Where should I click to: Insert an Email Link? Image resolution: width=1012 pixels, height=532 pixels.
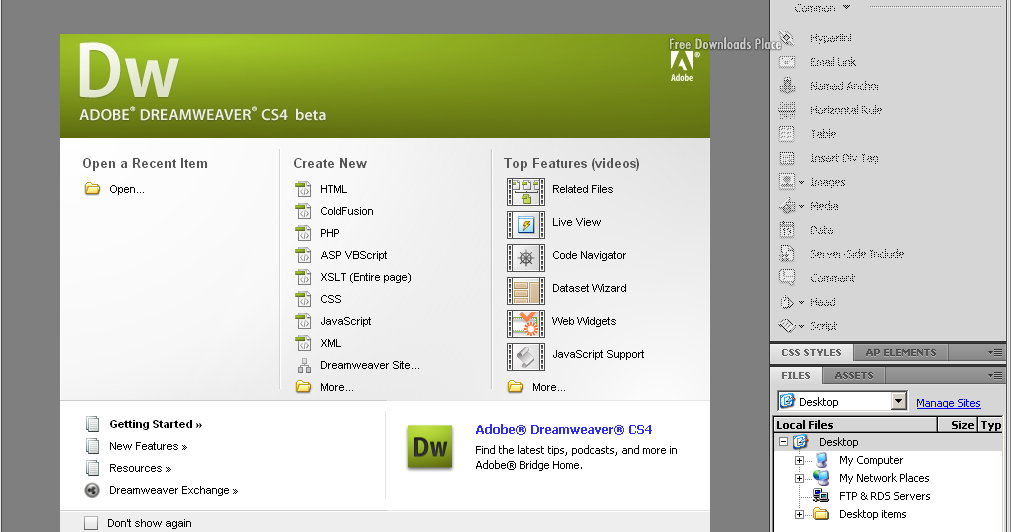click(x=833, y=62)
